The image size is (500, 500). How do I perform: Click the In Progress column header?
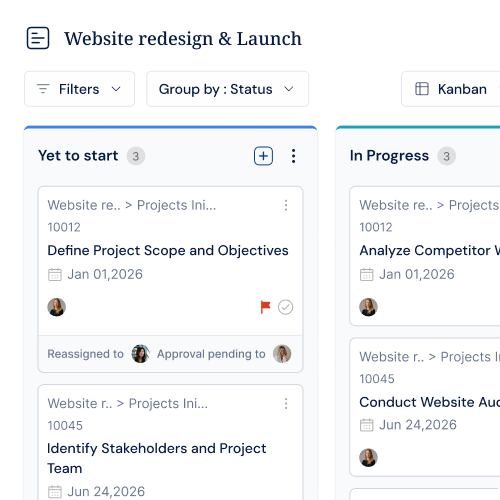tap(389, 156)
